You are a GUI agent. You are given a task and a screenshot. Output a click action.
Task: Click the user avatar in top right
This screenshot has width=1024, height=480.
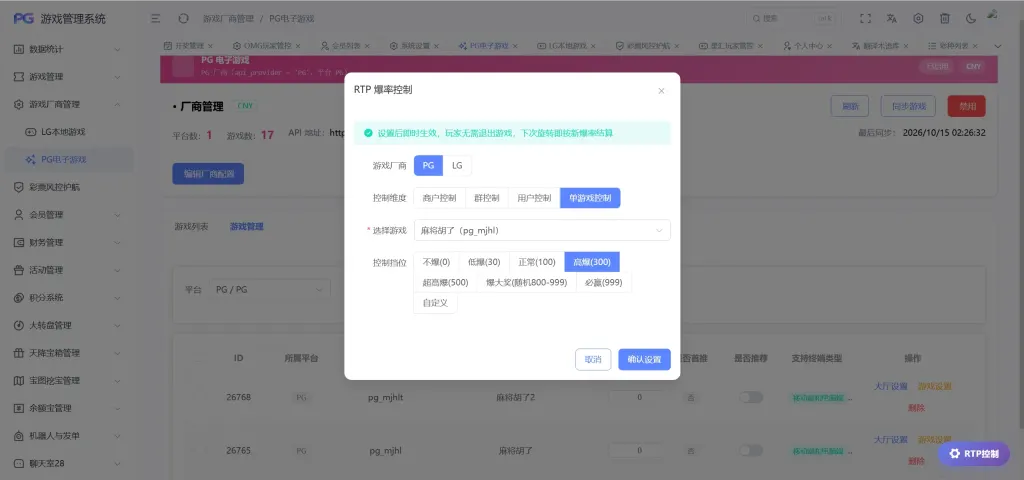pyautogui.click(x=993, y=14)
